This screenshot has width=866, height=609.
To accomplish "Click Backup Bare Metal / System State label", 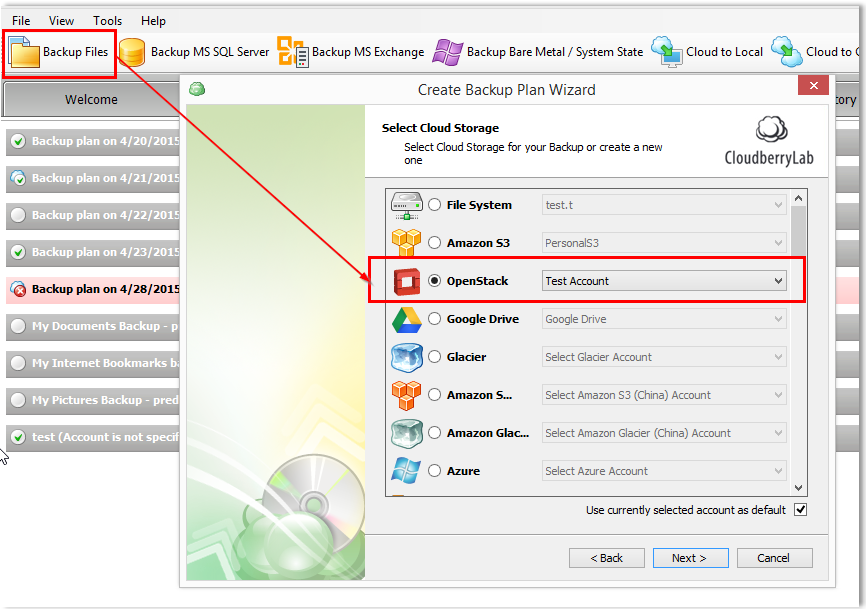I will (555, 52).
